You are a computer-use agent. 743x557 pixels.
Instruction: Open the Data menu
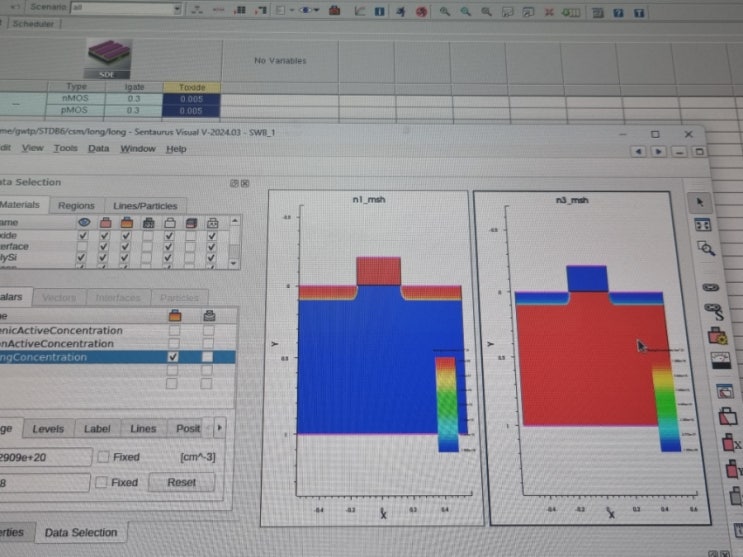point(99,149)
